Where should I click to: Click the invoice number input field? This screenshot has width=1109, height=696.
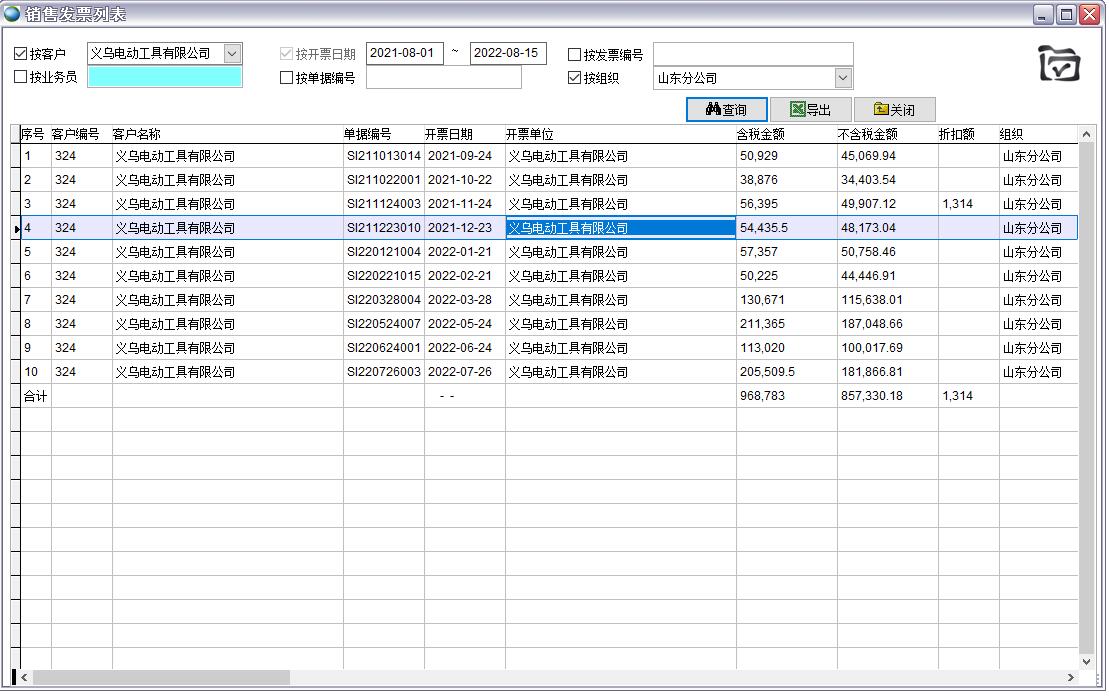[x=752, y=54]
